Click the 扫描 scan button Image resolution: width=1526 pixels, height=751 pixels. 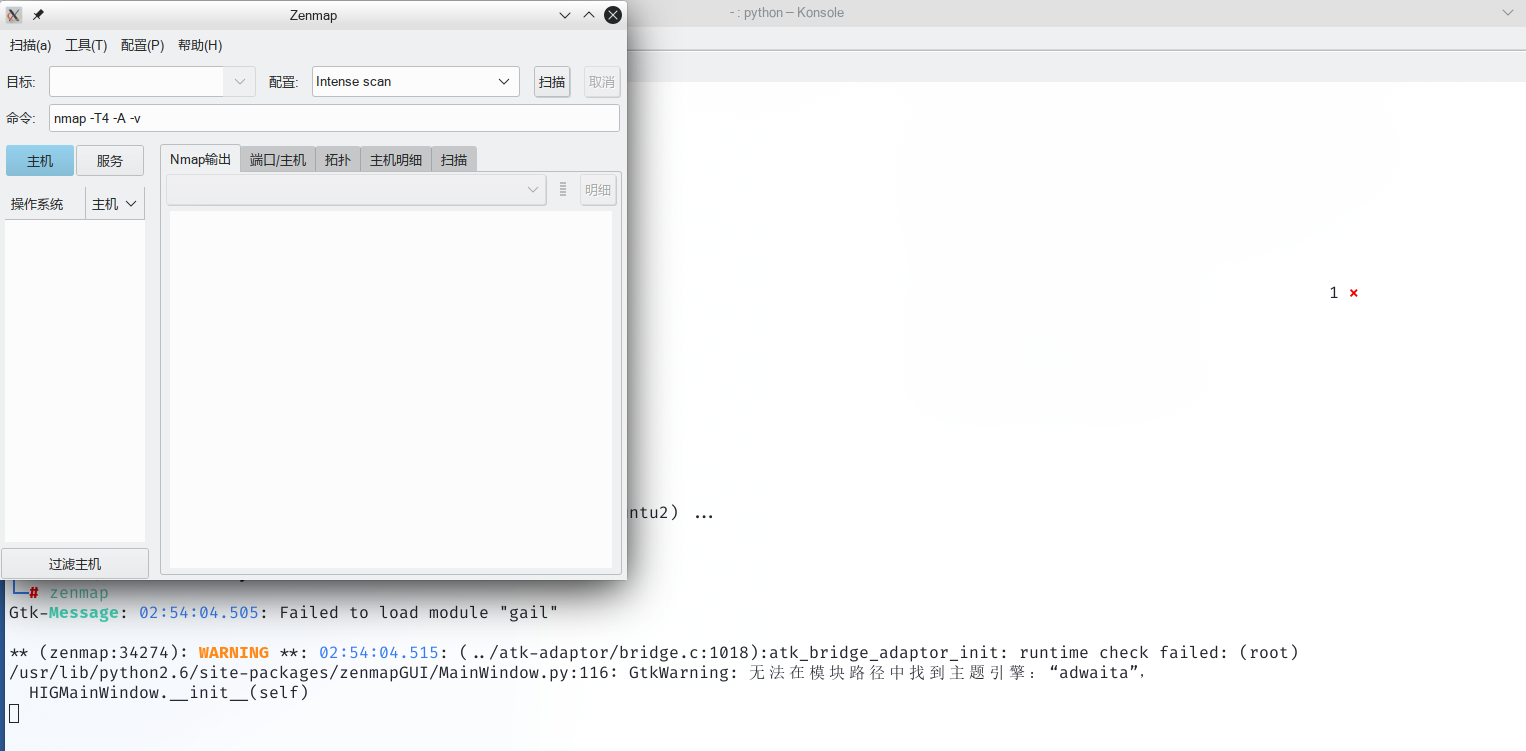(x=552, y=82)
